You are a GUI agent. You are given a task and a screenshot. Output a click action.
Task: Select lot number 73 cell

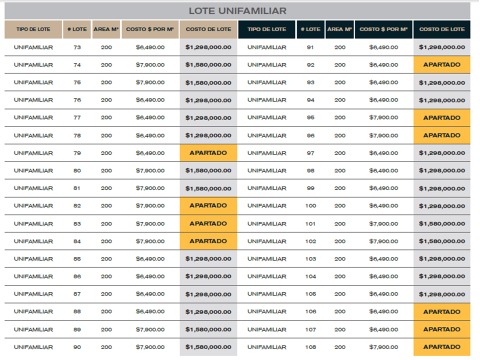77,47
